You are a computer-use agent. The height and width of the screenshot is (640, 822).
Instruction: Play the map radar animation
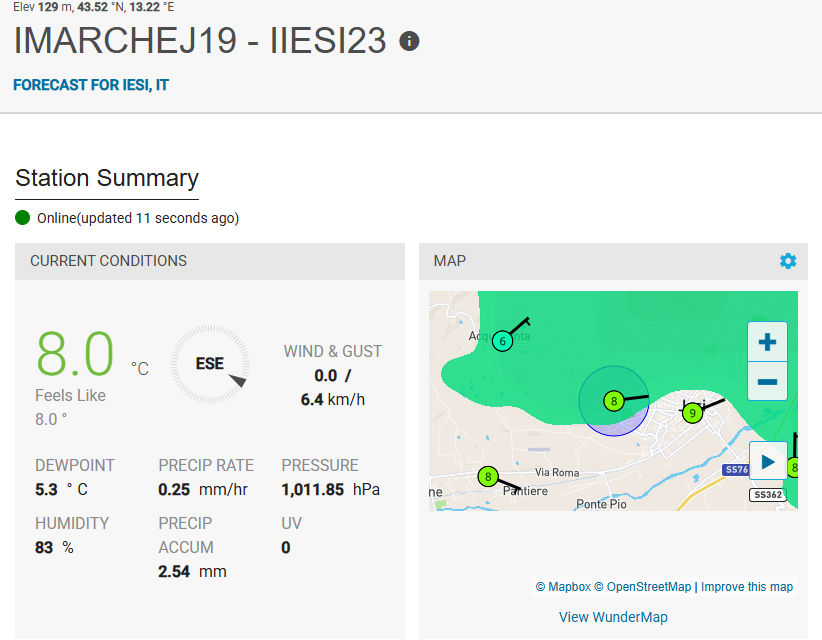pos(767,462)
